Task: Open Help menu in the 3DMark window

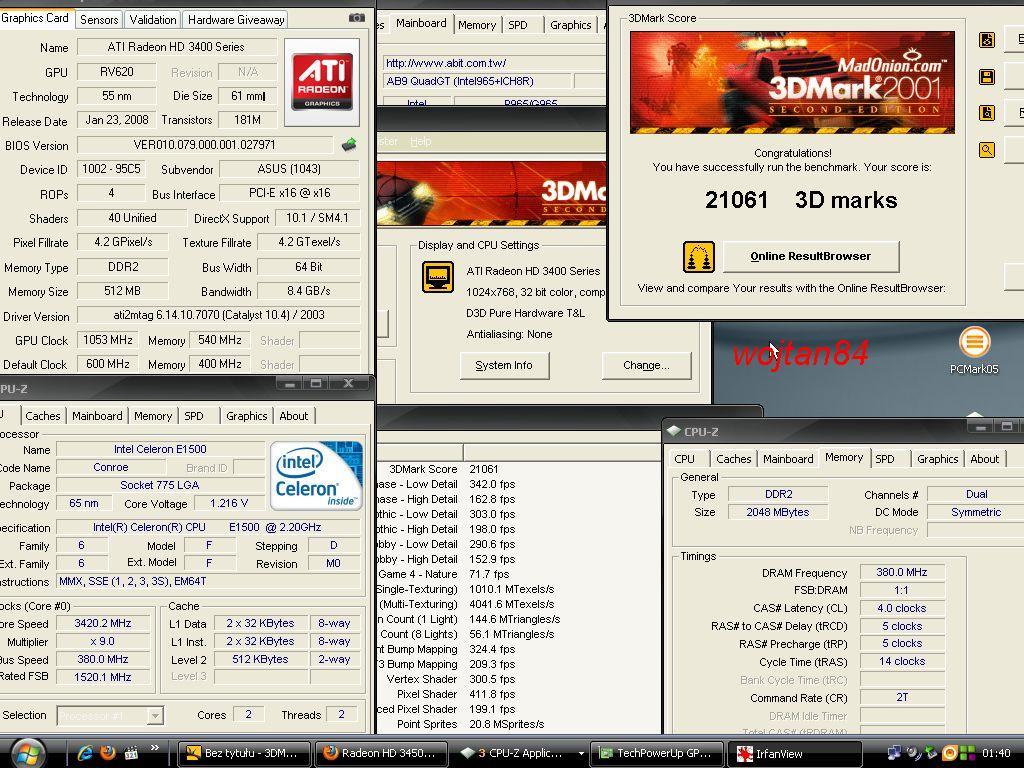Action: point(421,141)
